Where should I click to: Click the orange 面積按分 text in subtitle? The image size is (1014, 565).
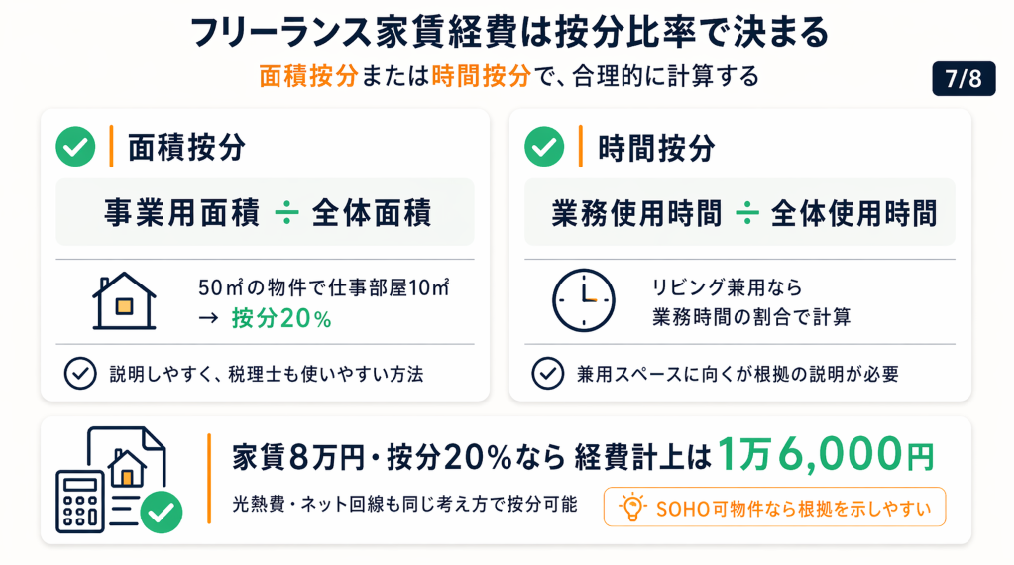[307, 77]
